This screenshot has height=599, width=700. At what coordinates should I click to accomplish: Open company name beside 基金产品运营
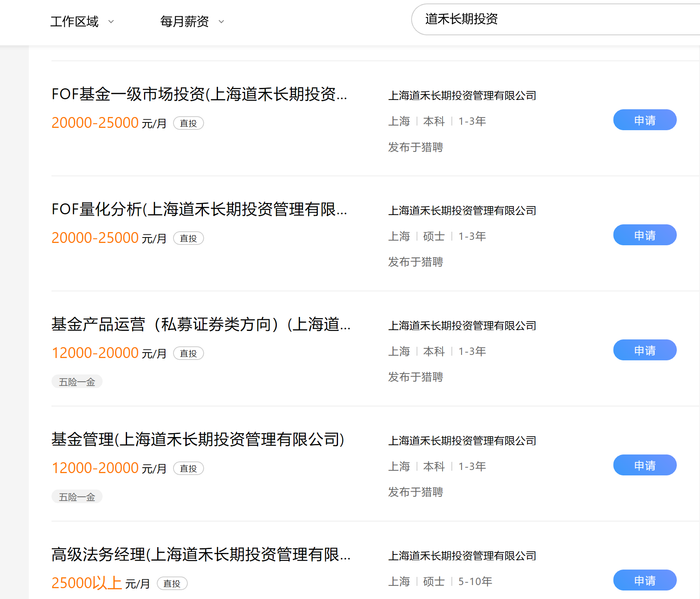coord(462,326)
